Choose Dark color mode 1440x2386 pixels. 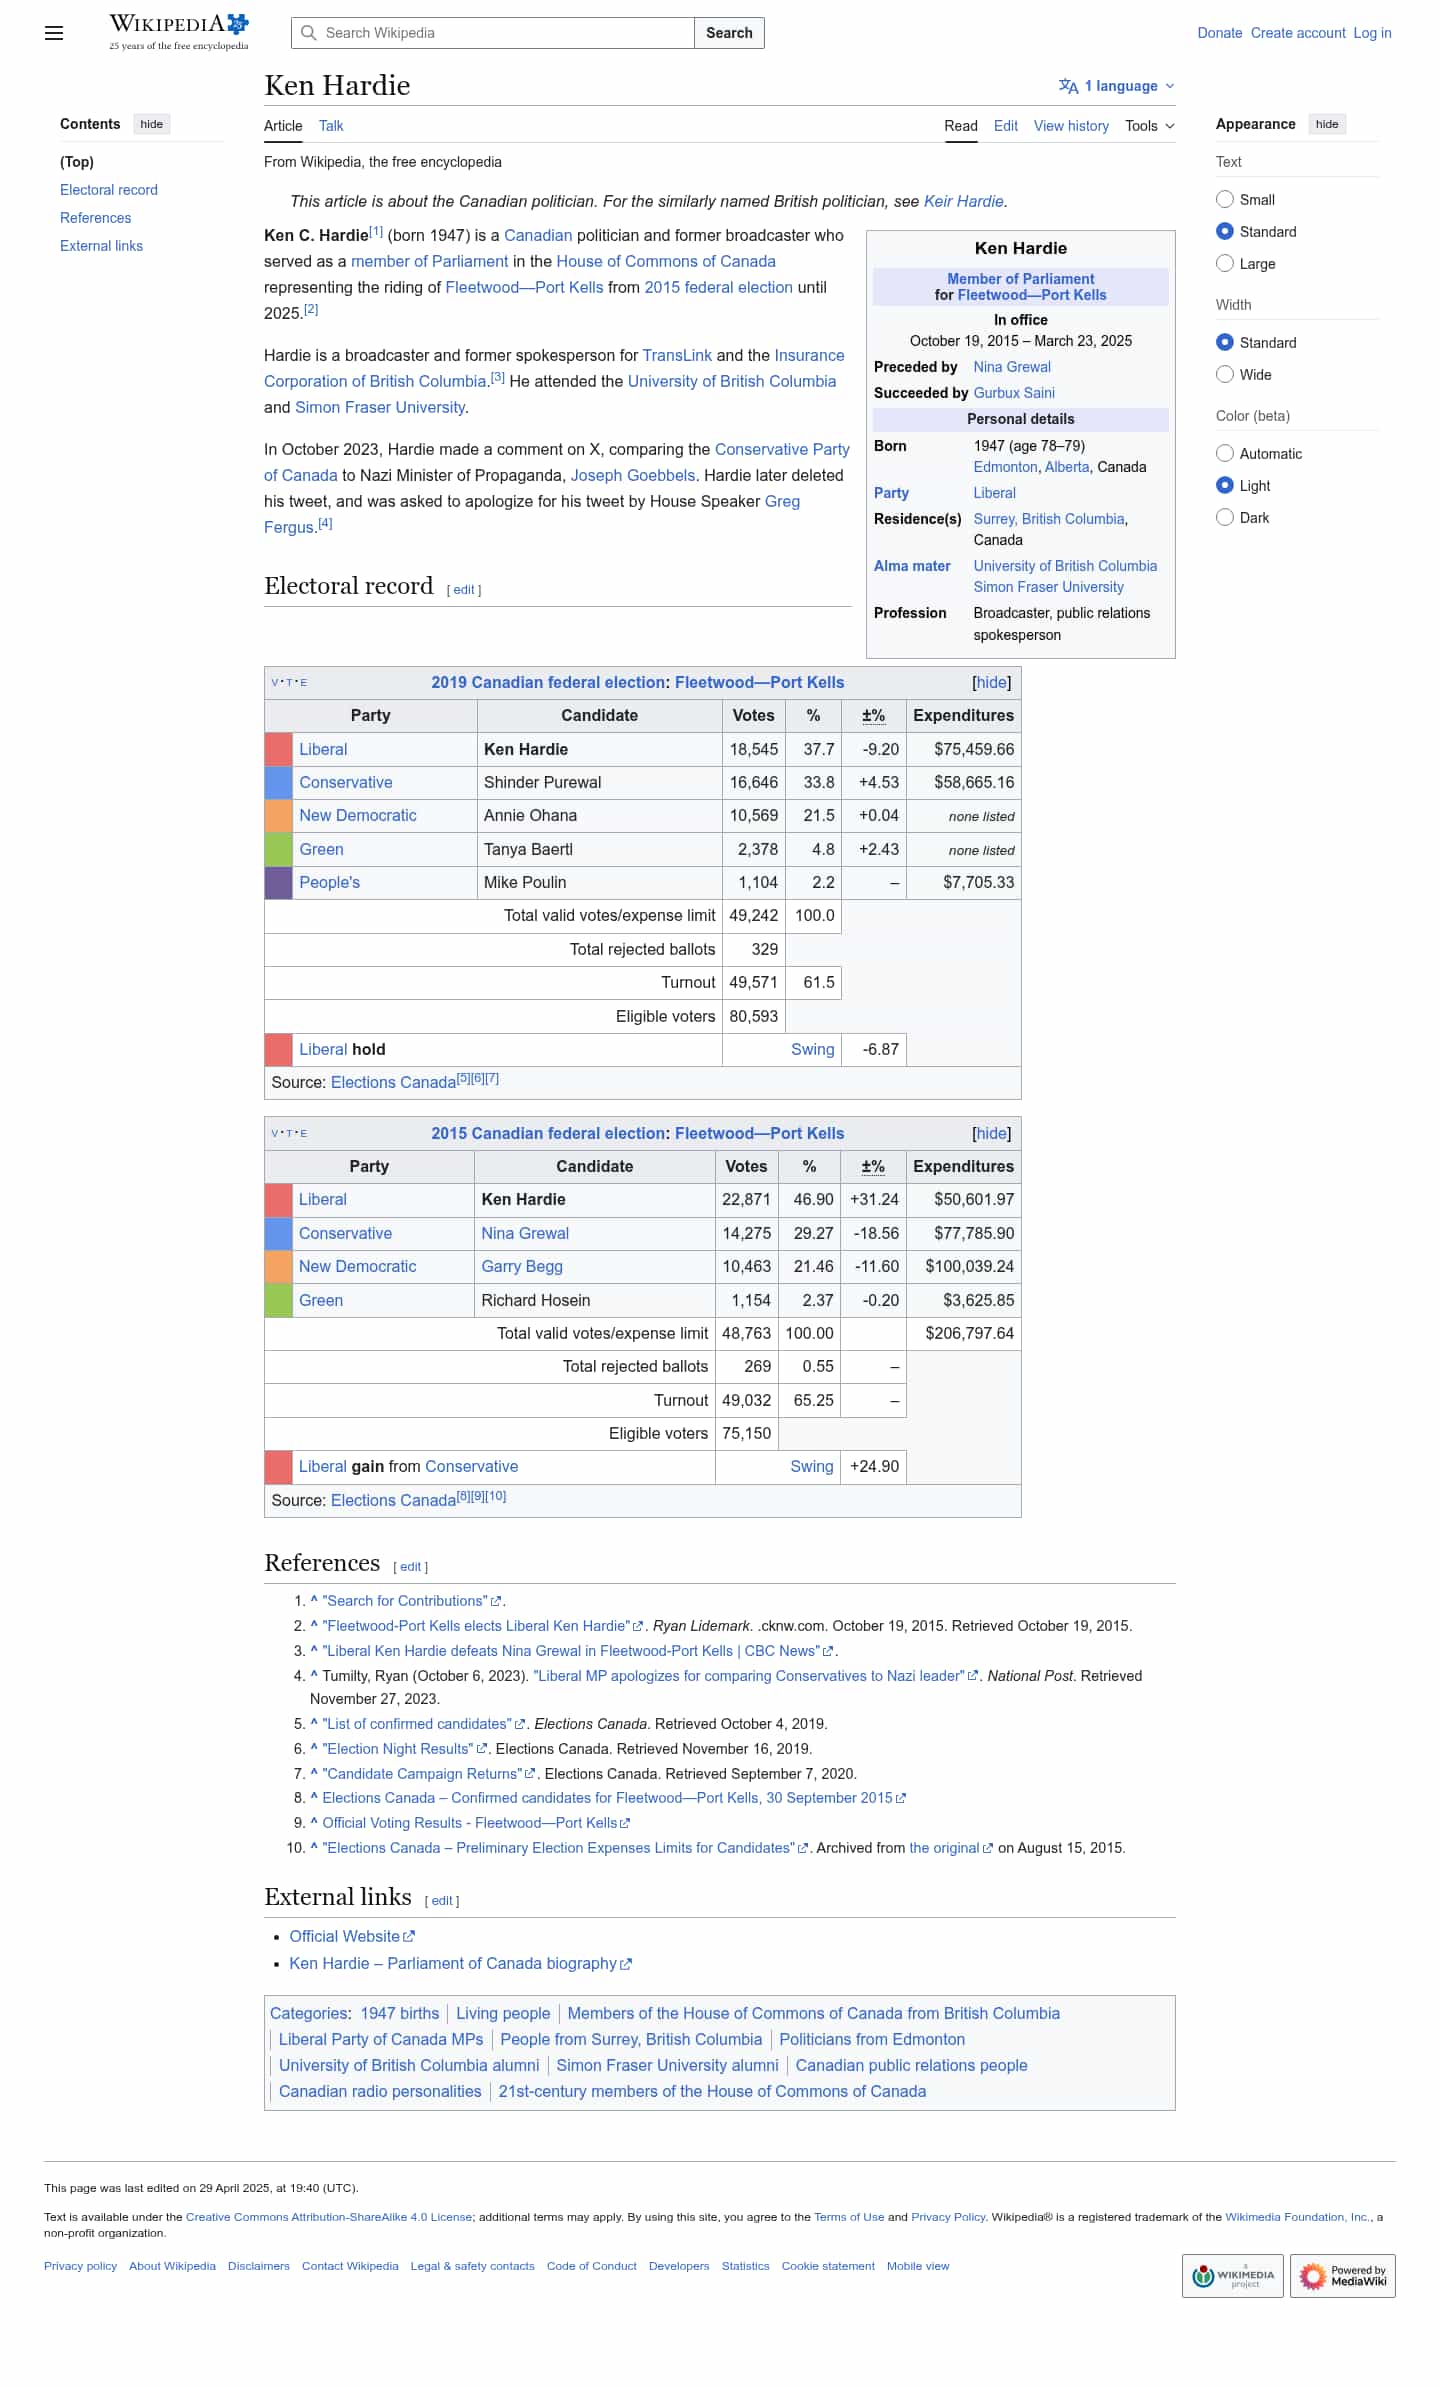coord(1225,517)
